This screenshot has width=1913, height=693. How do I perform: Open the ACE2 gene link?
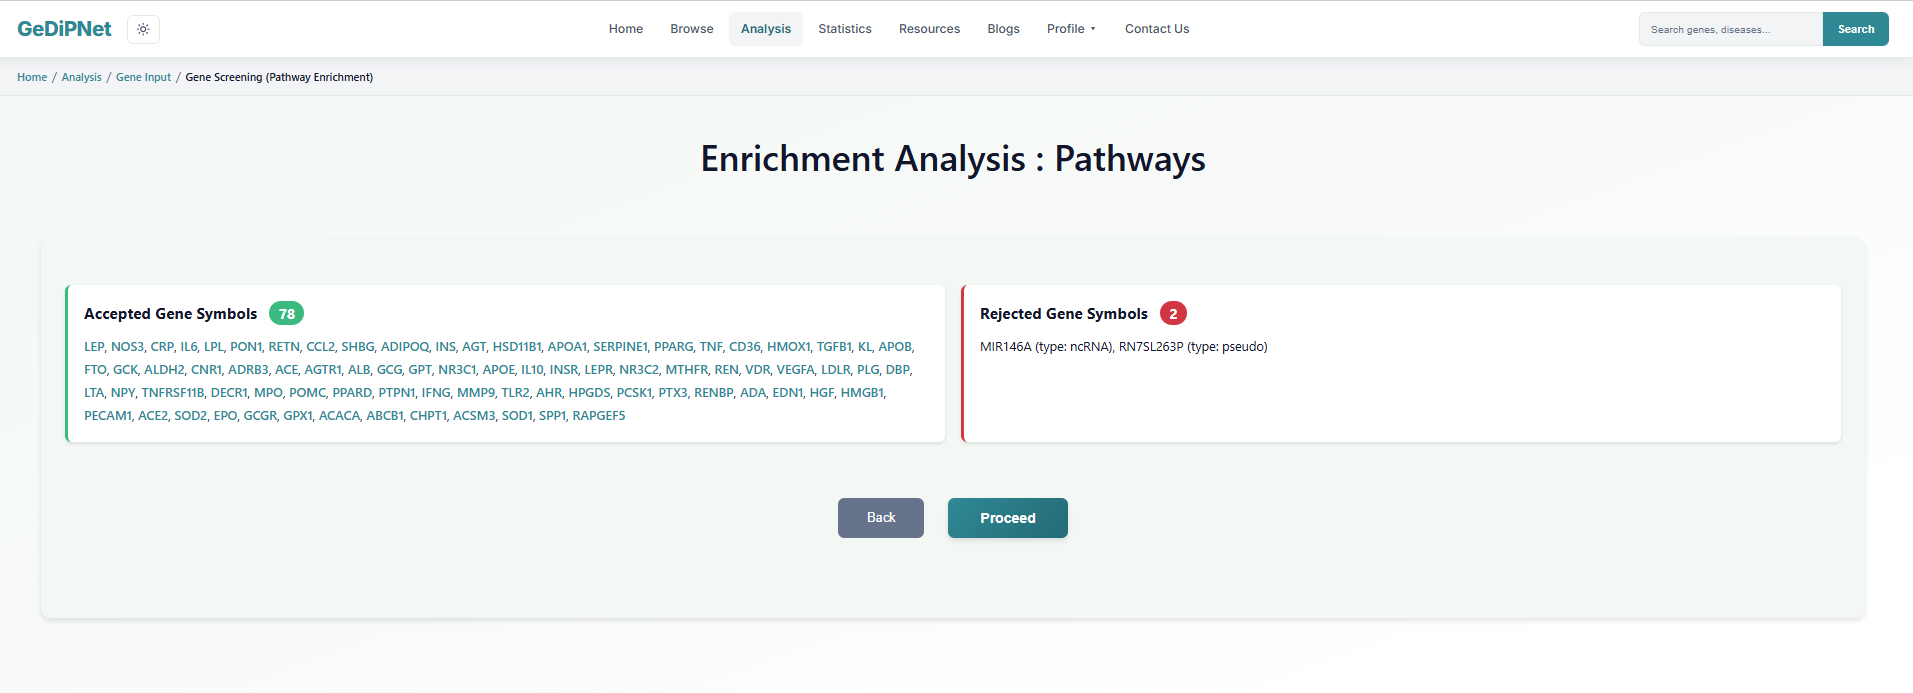pos(152,416)
